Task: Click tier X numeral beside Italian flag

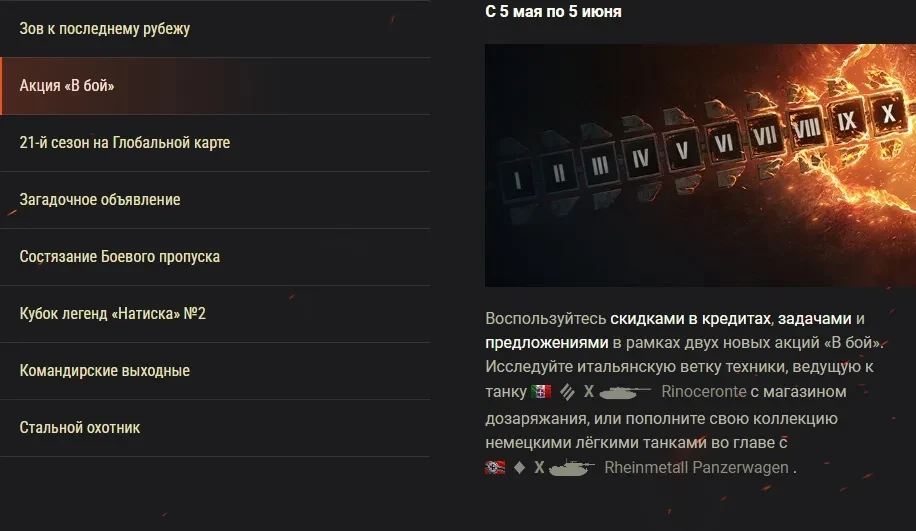Action: point(589,391)
